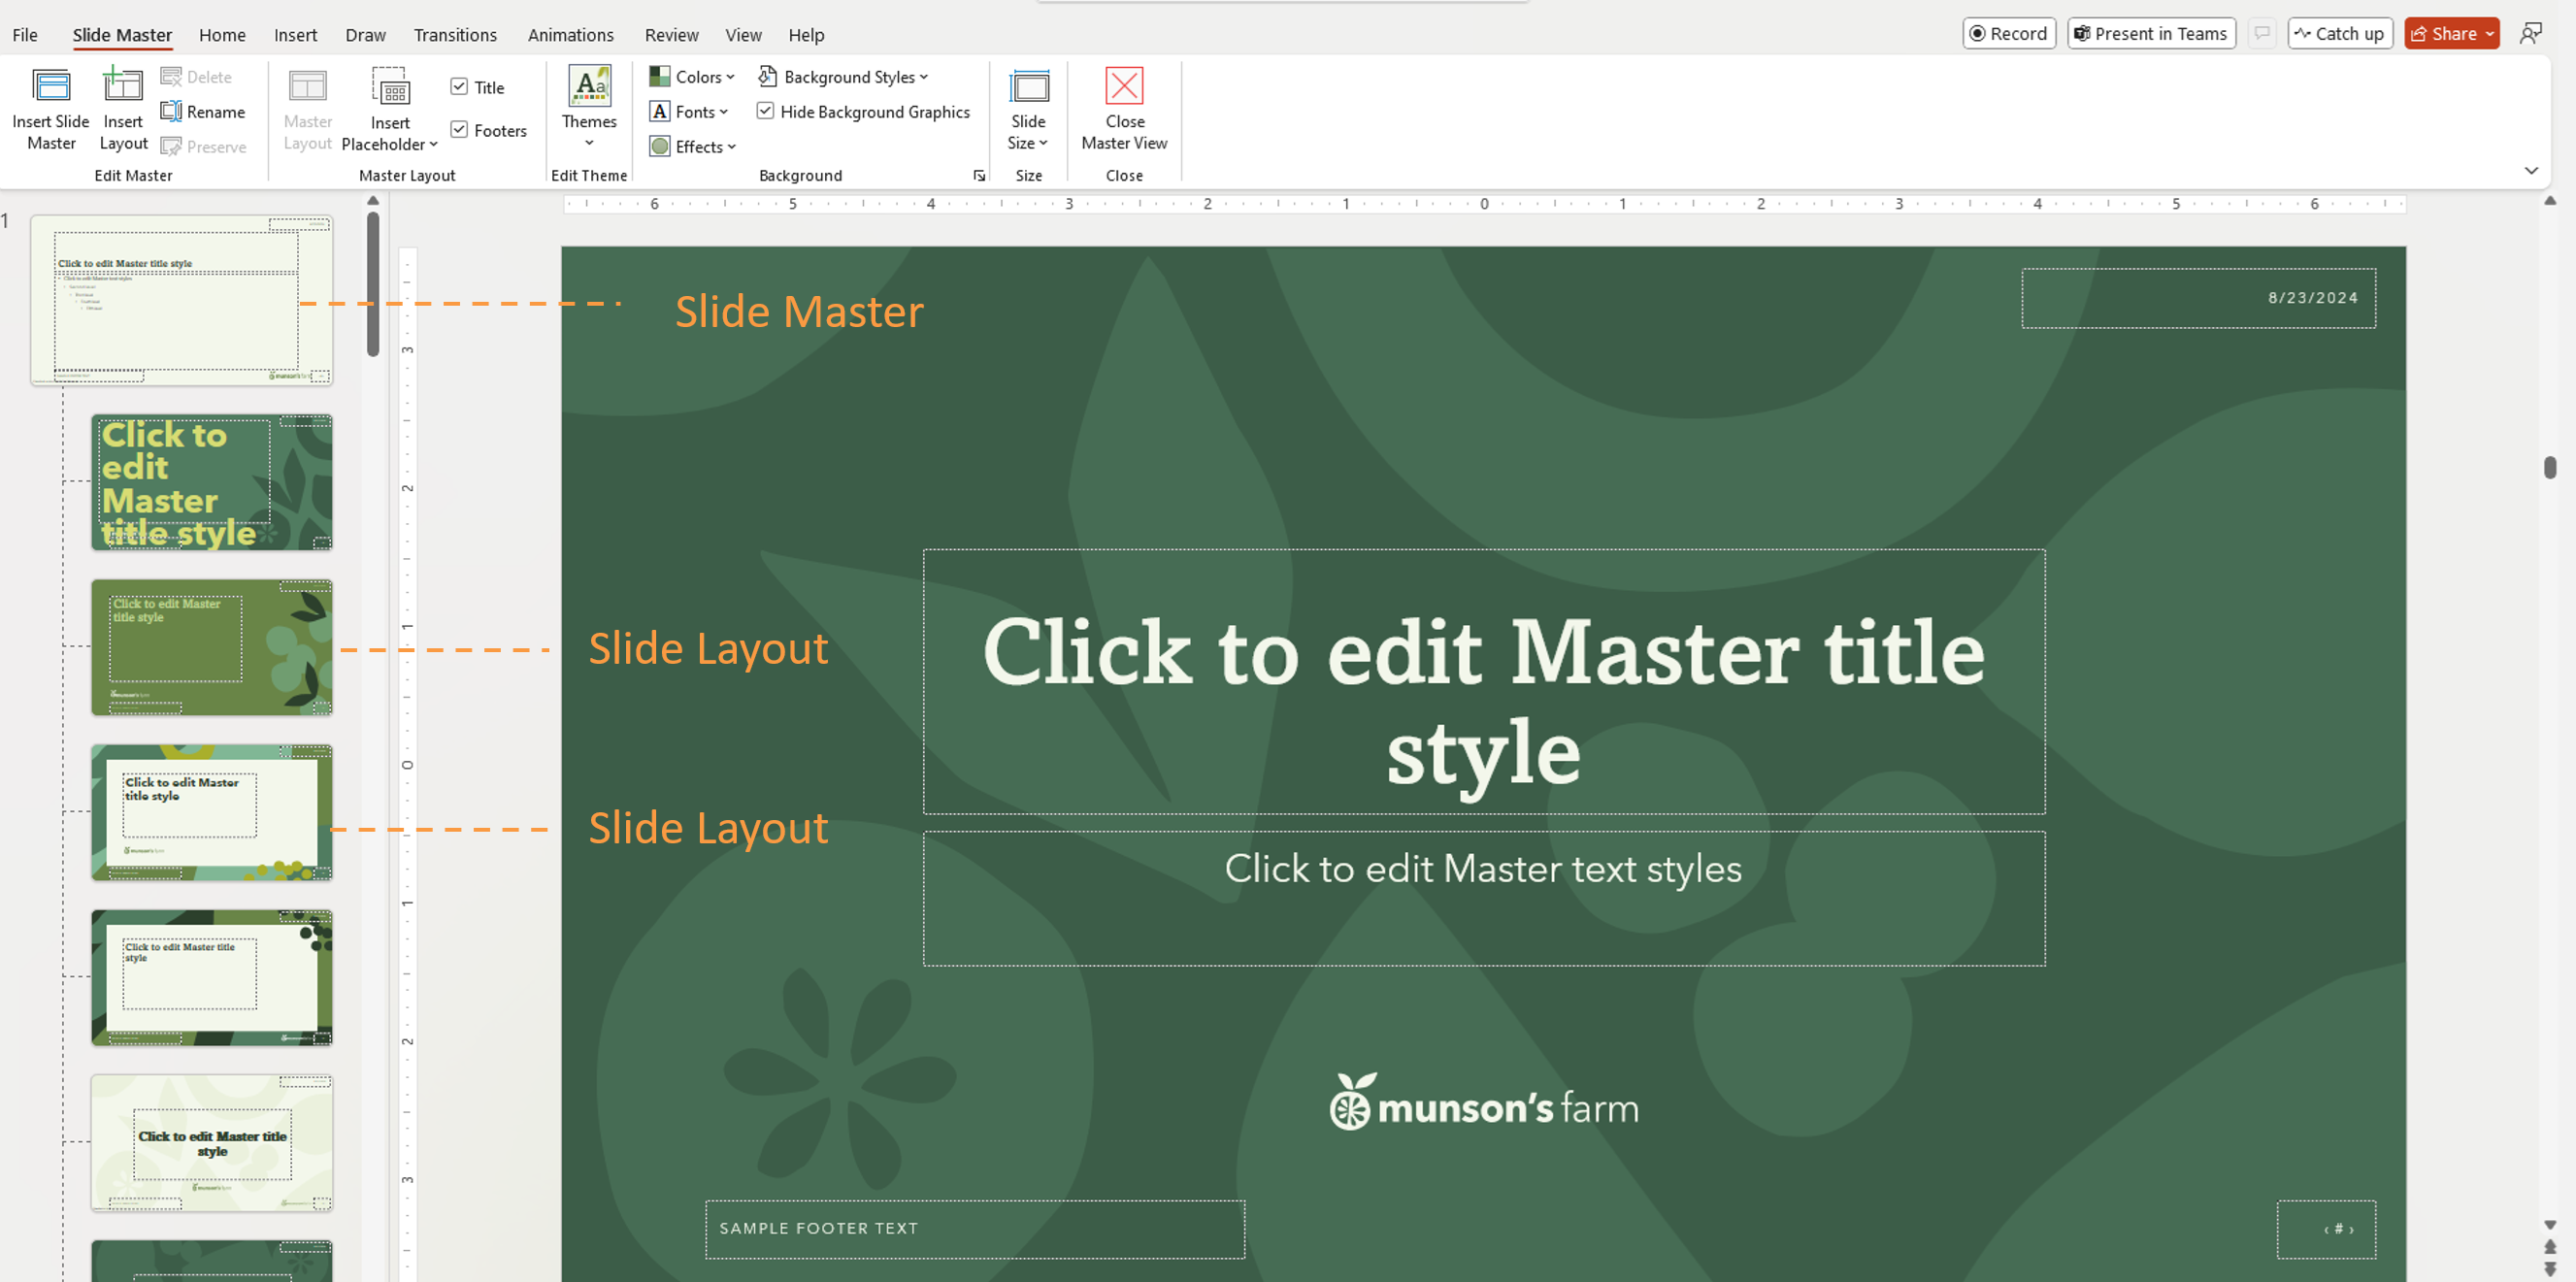The image size is (2576, 1282).
Task: Disable Hide Background Graphics
Action: click(x=766, y=111)
